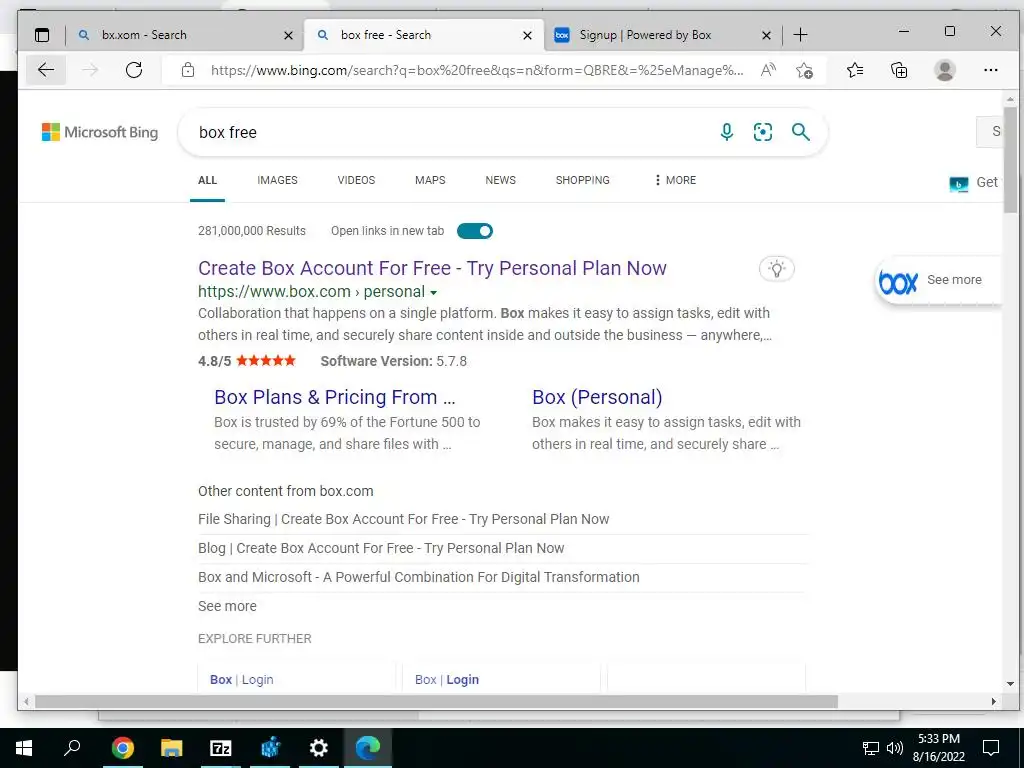Image resolution: width=1024 pixels, height=768 pixels.
Task: Start visual search with camera icon
Action: [x=763, y=132]
